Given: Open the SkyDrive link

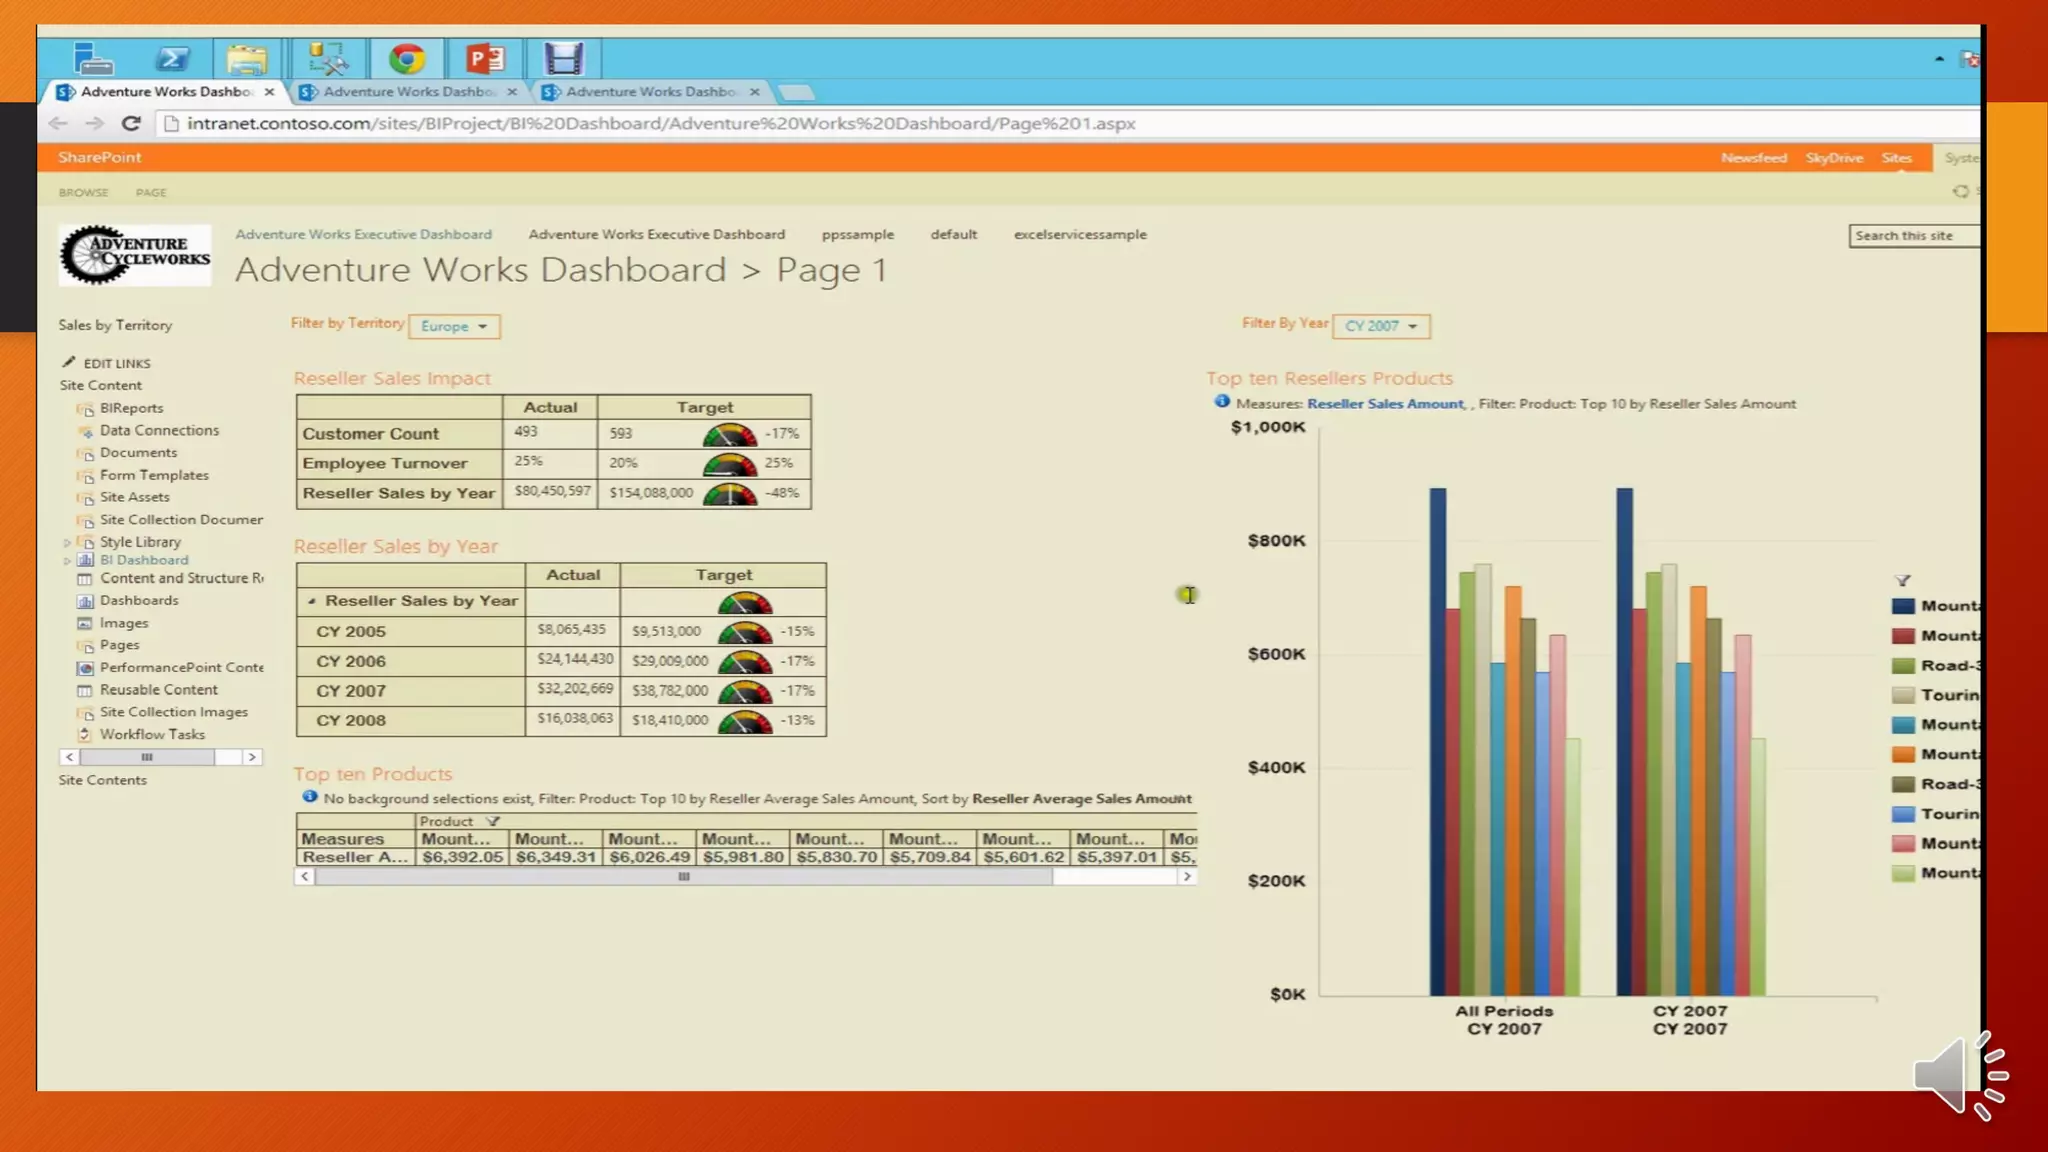Looking at the screenshot, I should coord(1834,157).
